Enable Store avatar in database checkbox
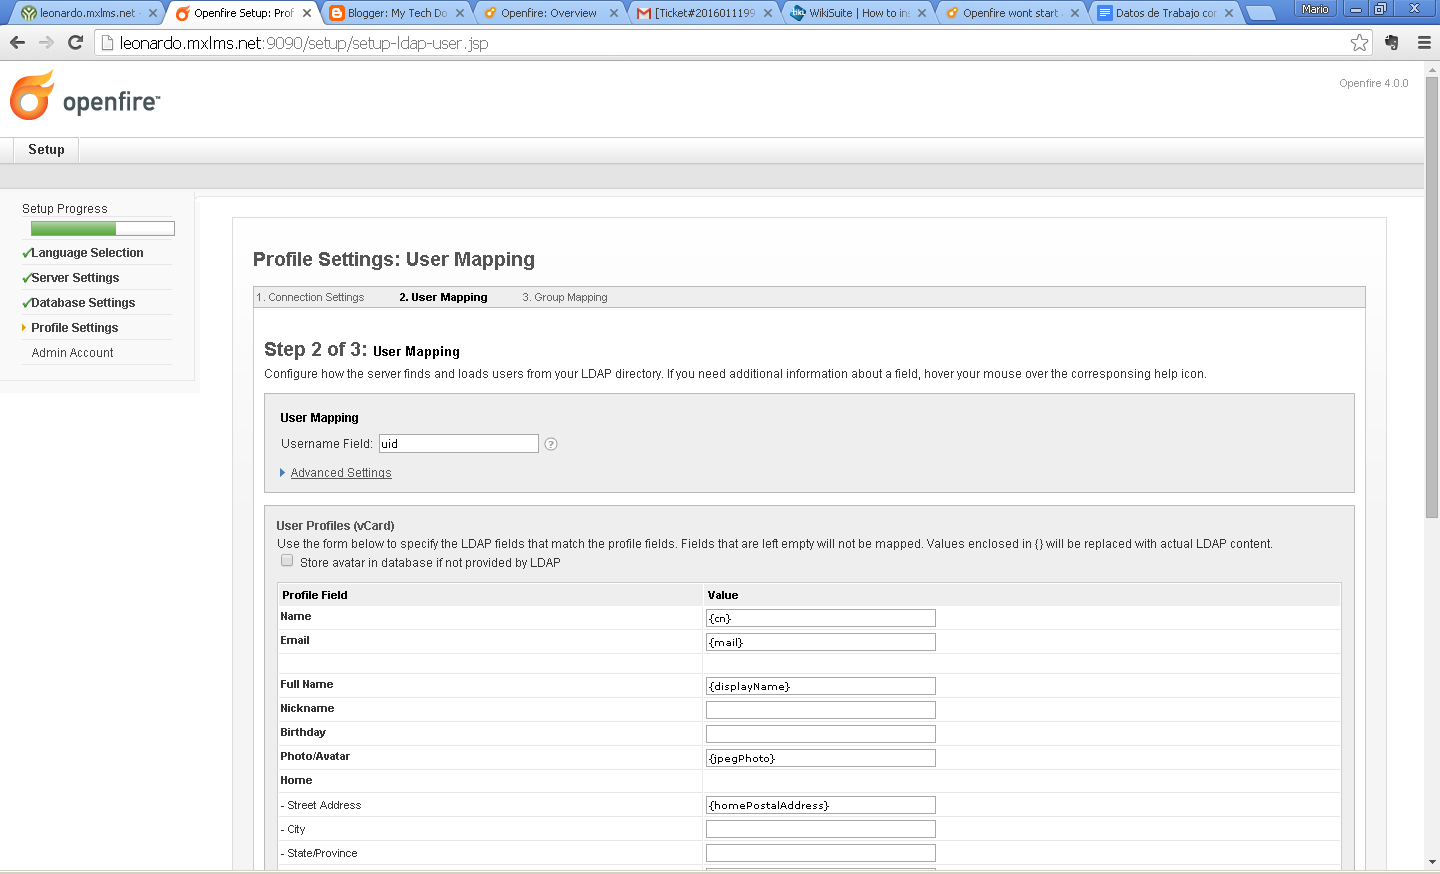The image size is (1440, 874). pos(287,561)
